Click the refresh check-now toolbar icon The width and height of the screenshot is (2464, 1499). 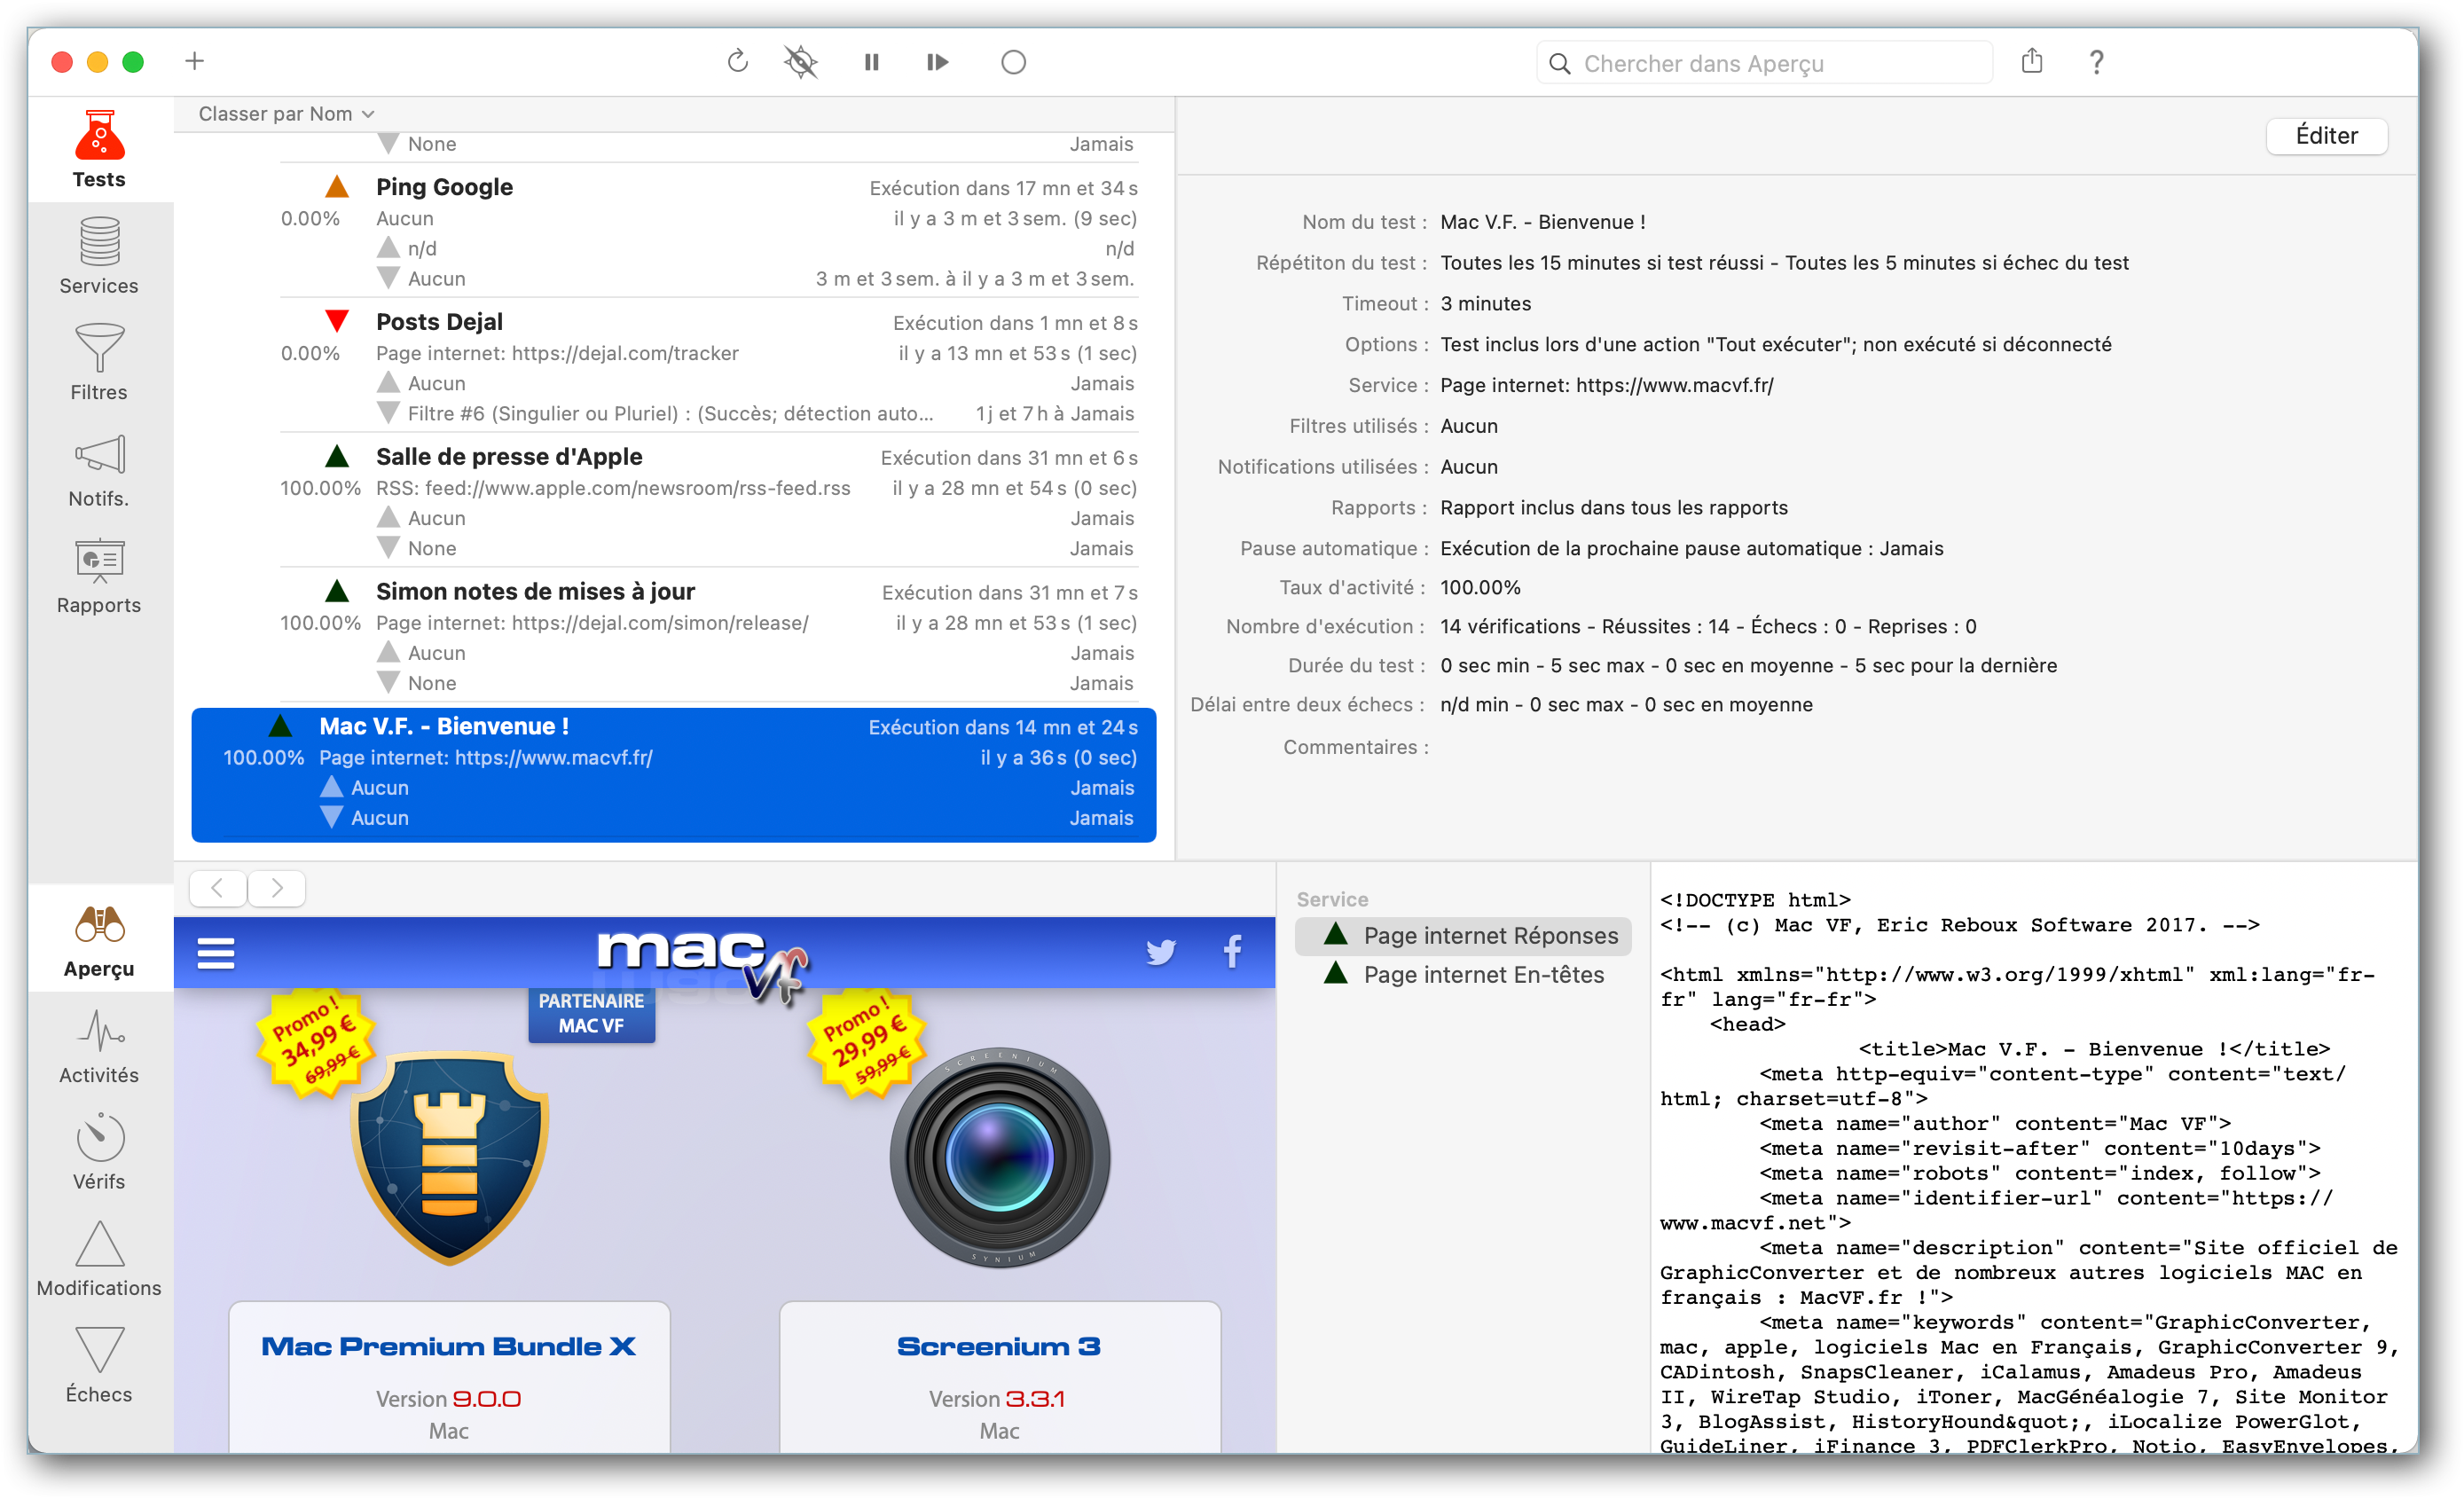coord(737,62)
